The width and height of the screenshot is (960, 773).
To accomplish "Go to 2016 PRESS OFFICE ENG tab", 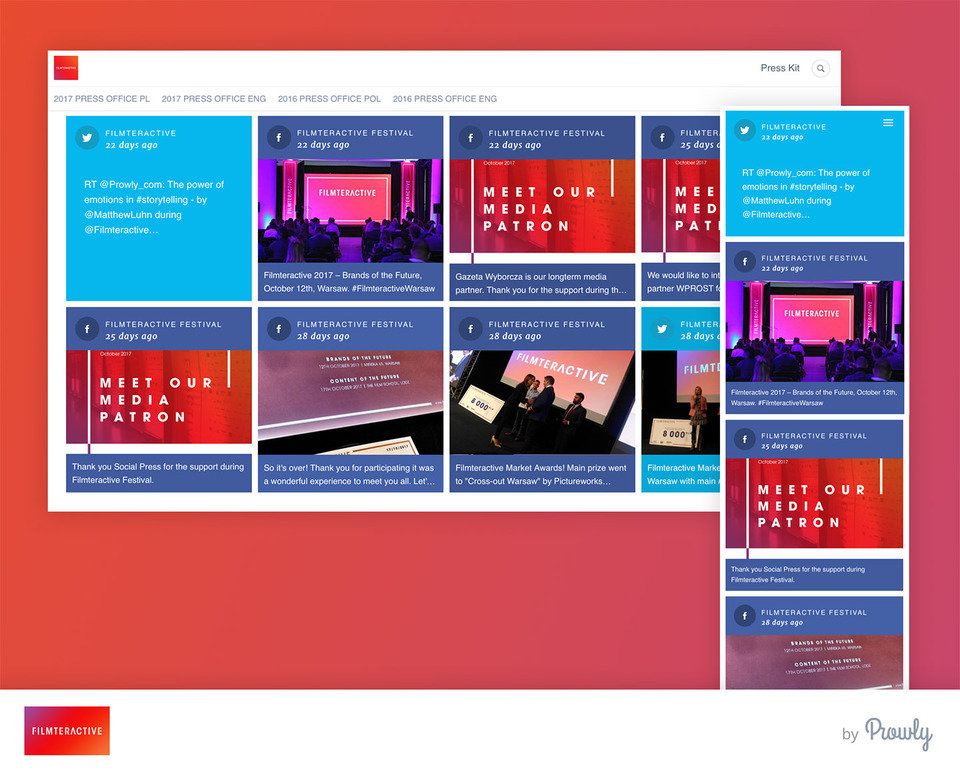I will point(445,99).
